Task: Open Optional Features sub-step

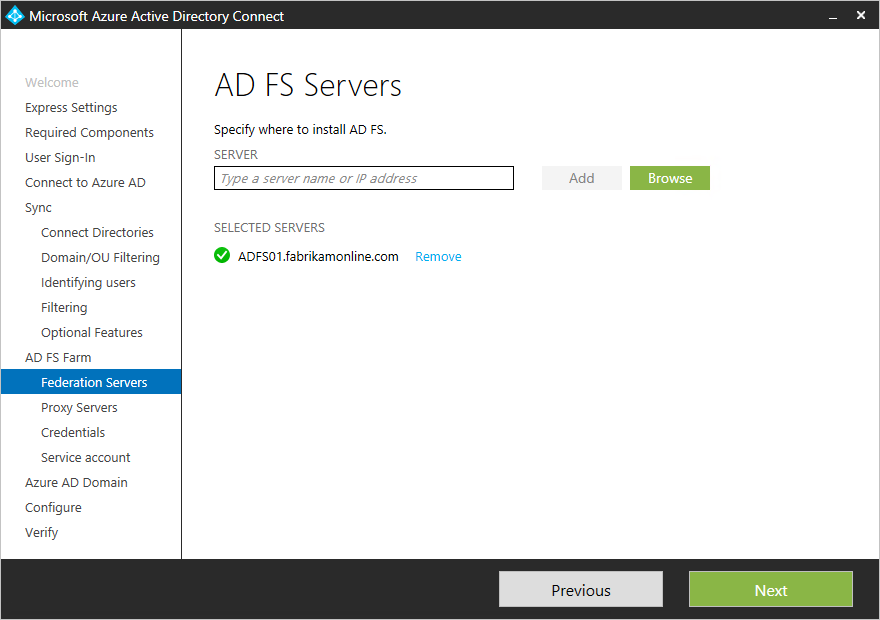Action: coord(91,332)
